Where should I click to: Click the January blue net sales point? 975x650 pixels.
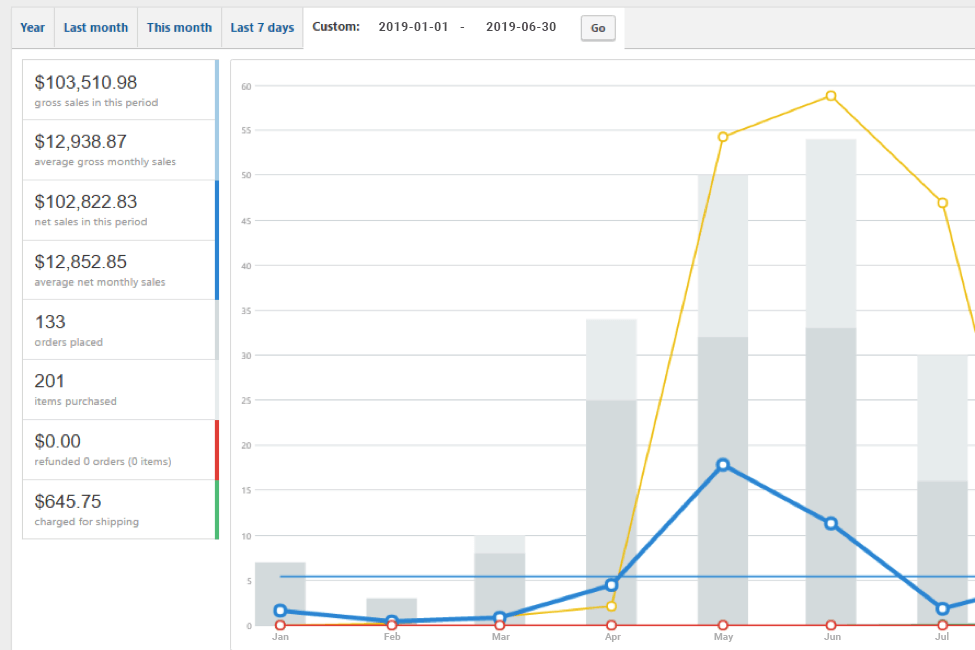point(280,610)
